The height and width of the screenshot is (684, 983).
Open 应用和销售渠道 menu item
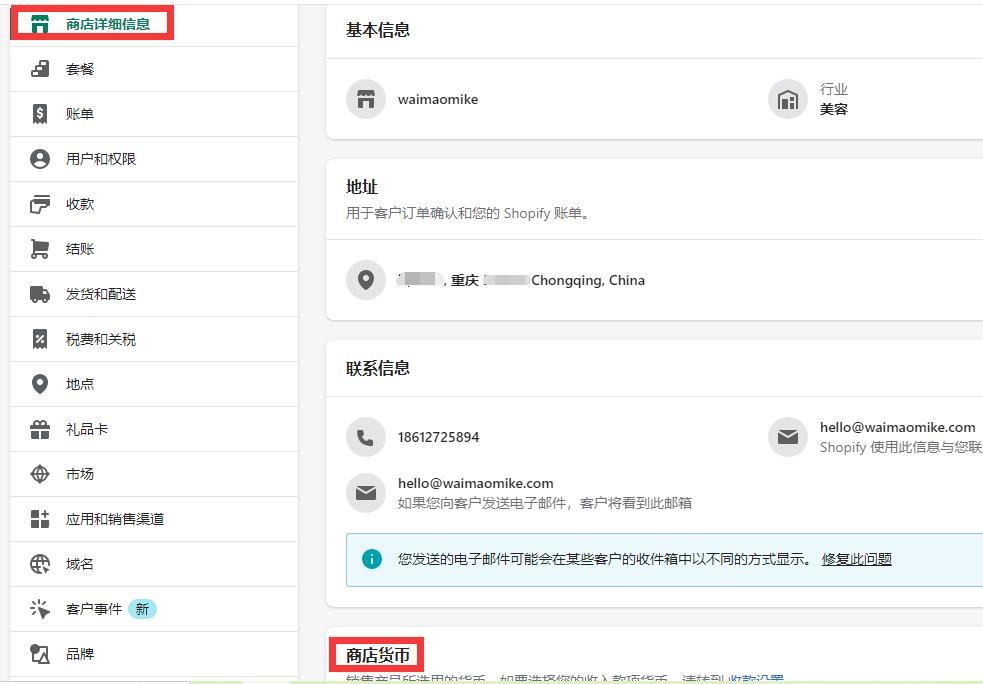(x=114, y=519)
